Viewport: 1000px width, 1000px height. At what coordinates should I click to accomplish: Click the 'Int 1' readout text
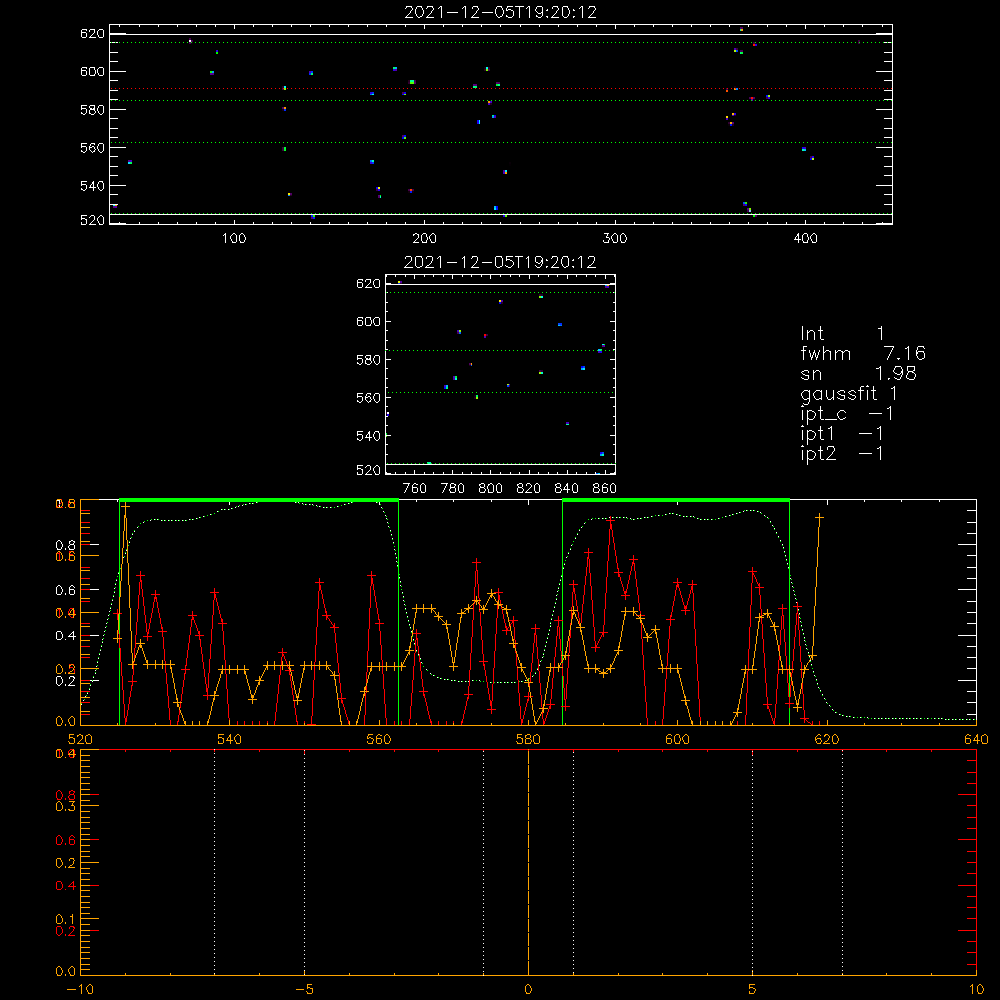842,334
